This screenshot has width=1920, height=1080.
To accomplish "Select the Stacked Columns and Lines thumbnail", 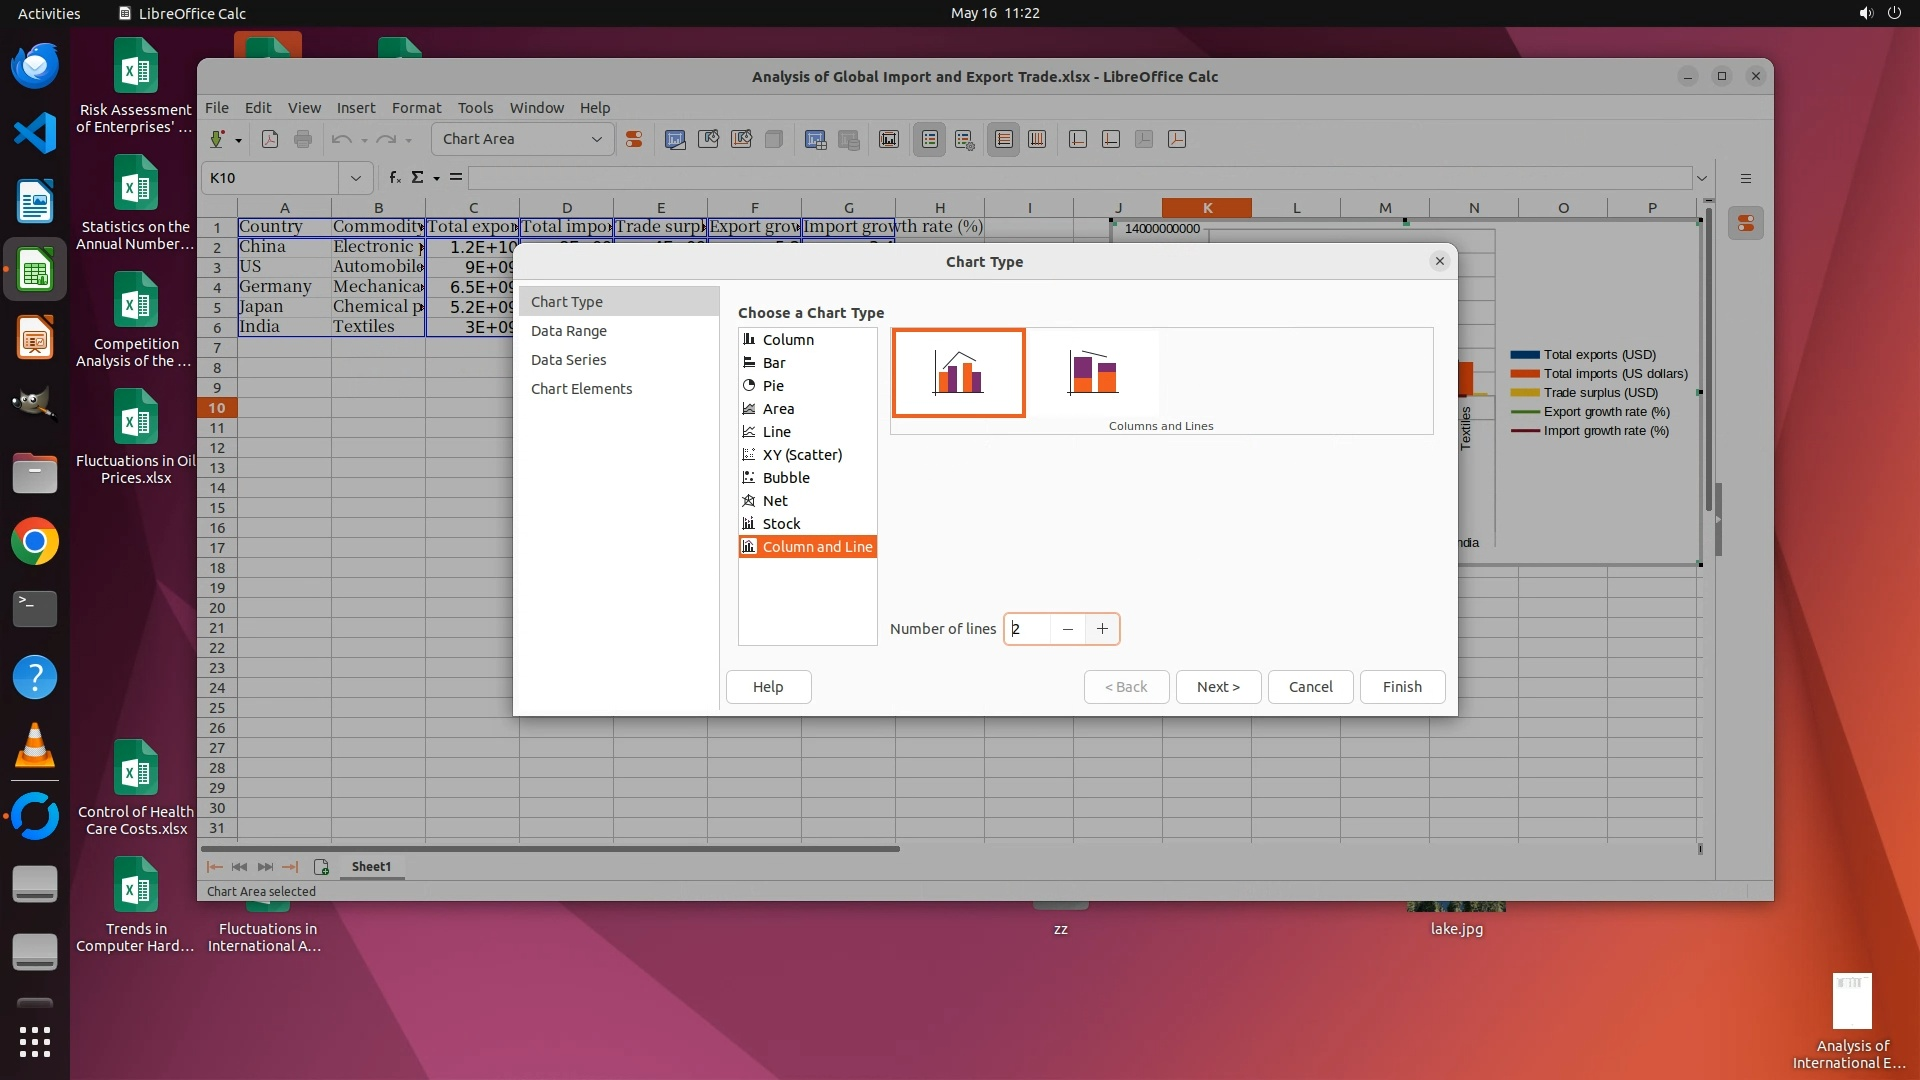I will (1092, 373).
